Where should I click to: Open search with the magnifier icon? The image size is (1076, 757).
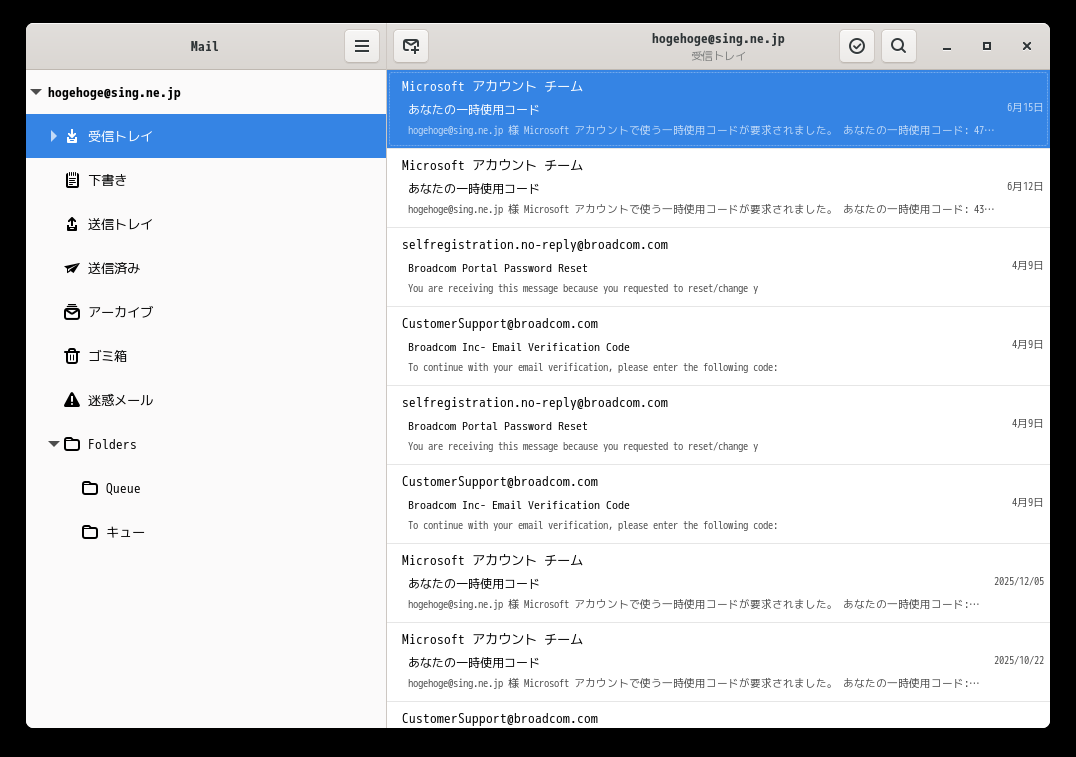click(x=898, y=46)
